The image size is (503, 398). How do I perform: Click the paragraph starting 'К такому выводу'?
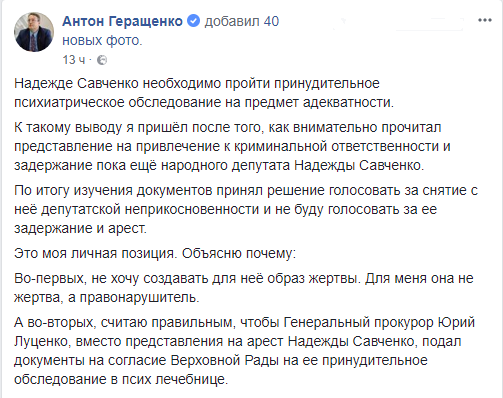pos(232,146)
